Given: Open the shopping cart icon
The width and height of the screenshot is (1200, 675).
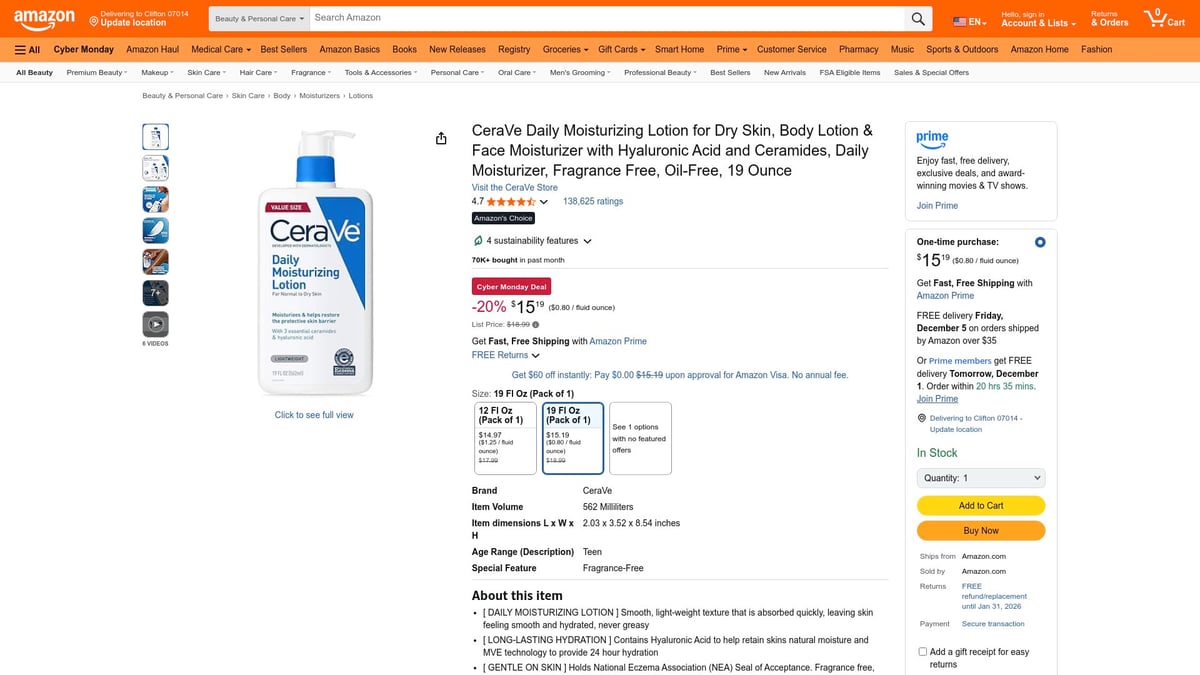Looking at the screenshot, I should [x=1158, y=15].
